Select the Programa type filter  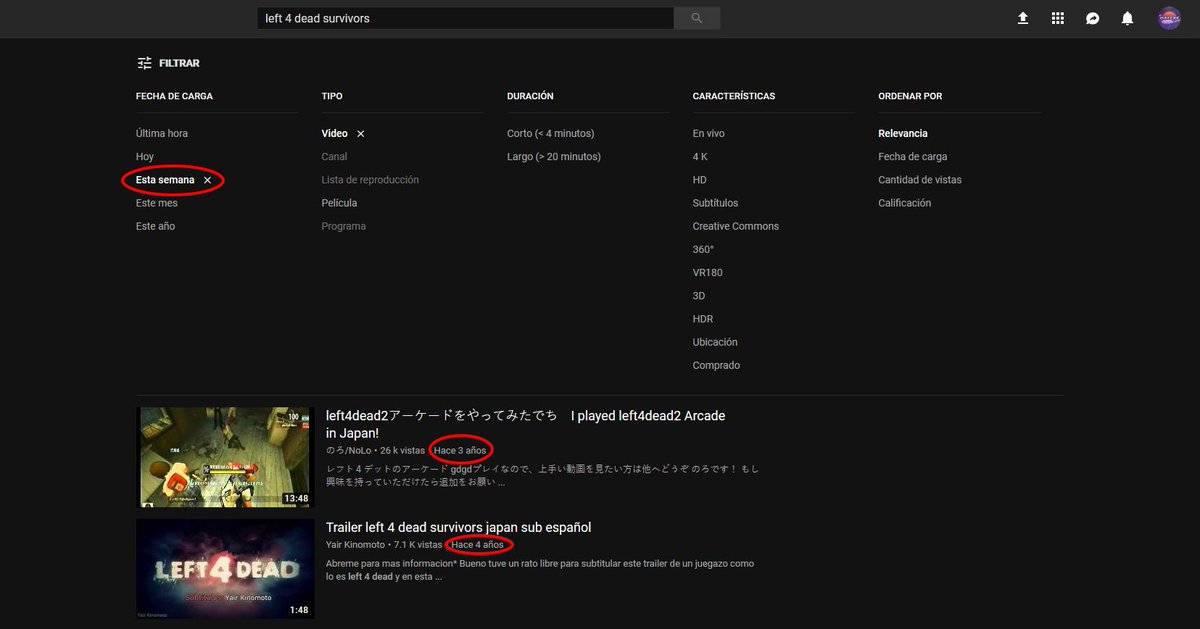click(x=343, y=226)
